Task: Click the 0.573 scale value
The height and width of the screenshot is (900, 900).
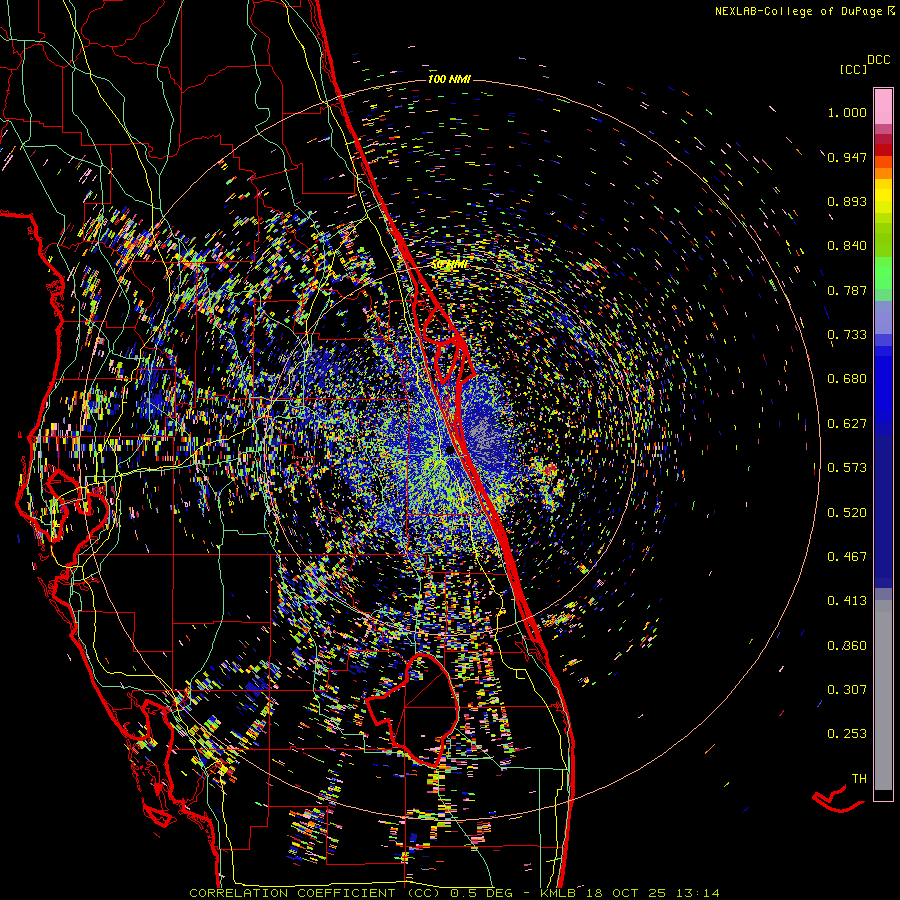Action: click(847, 468)
